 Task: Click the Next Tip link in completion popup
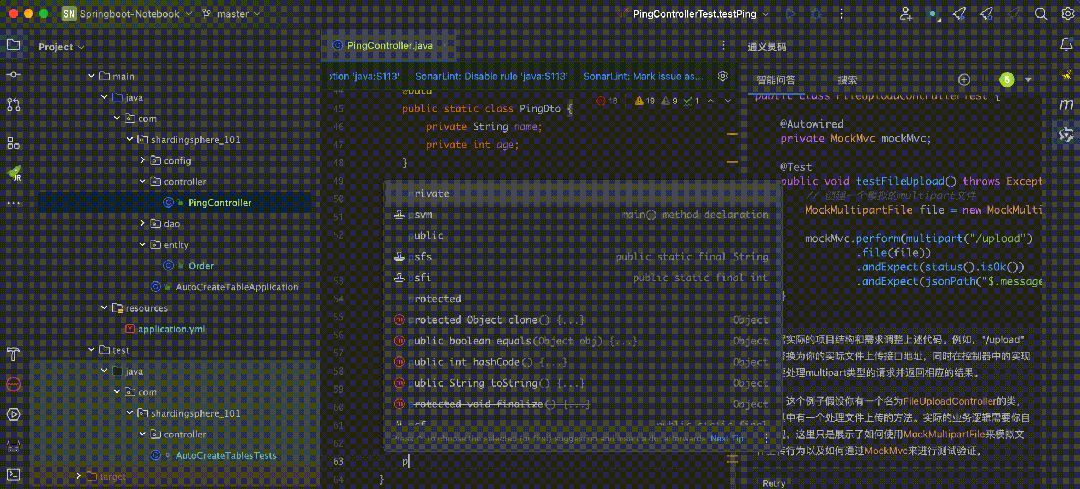pyautogui.click(x=727, y=437)
